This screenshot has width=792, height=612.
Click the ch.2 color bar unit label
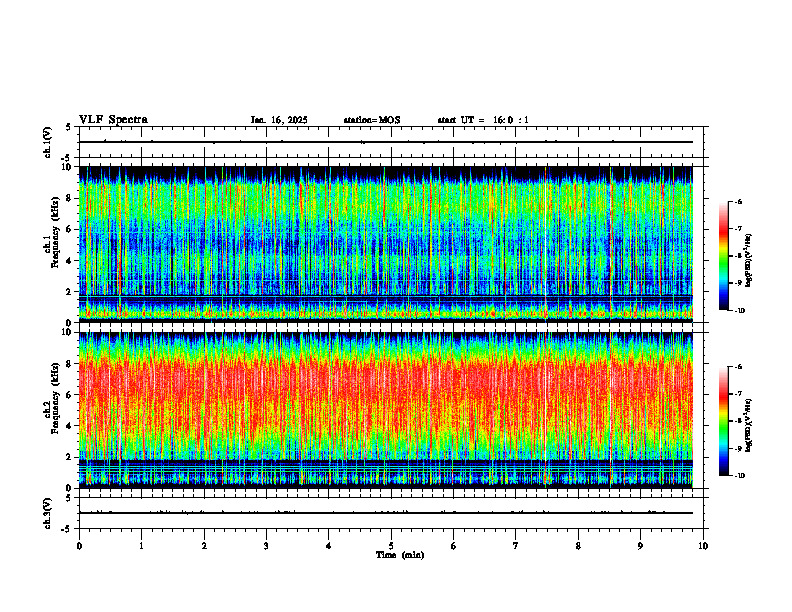tap(748, 426)
